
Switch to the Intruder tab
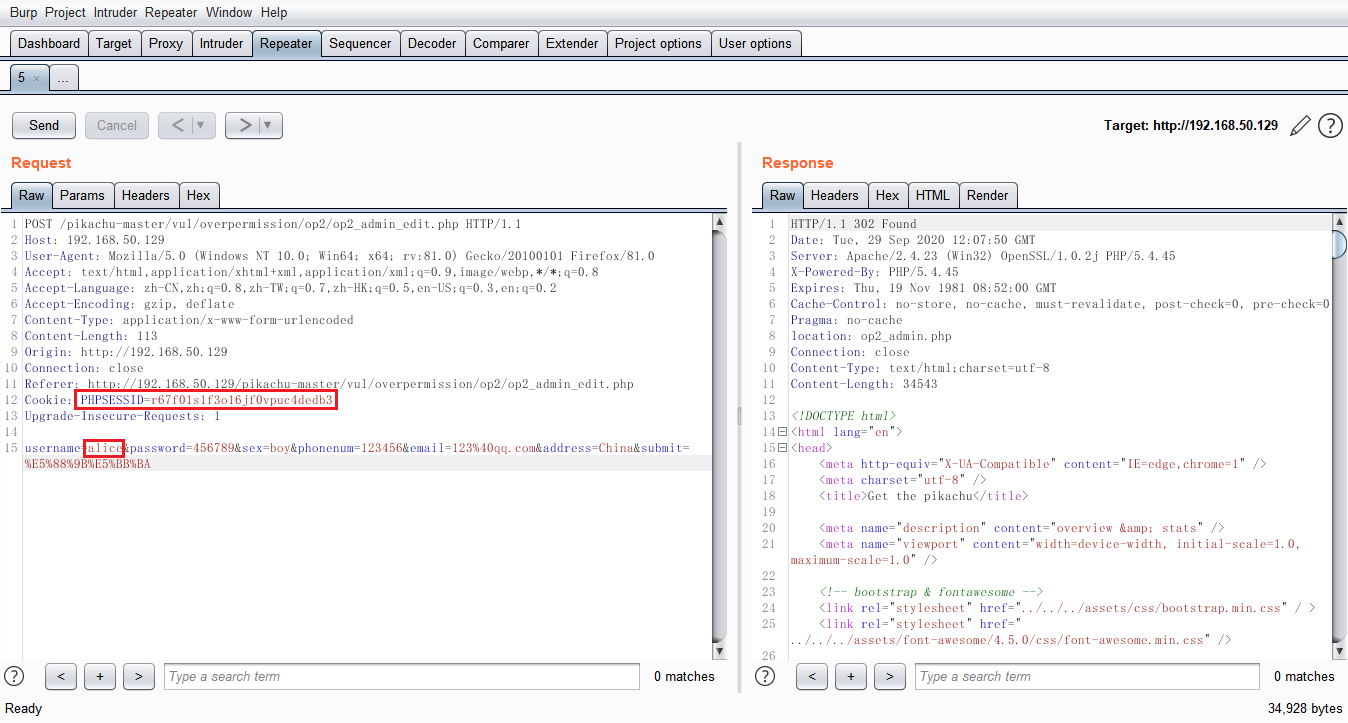(x=221, y=43)
